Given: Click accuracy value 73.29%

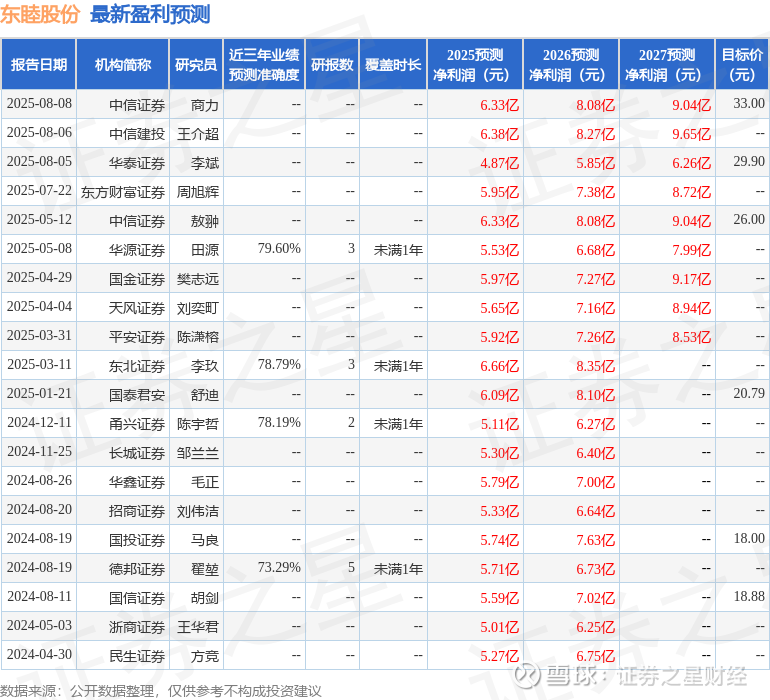Looking at the screenshot, I should point(279,567).
